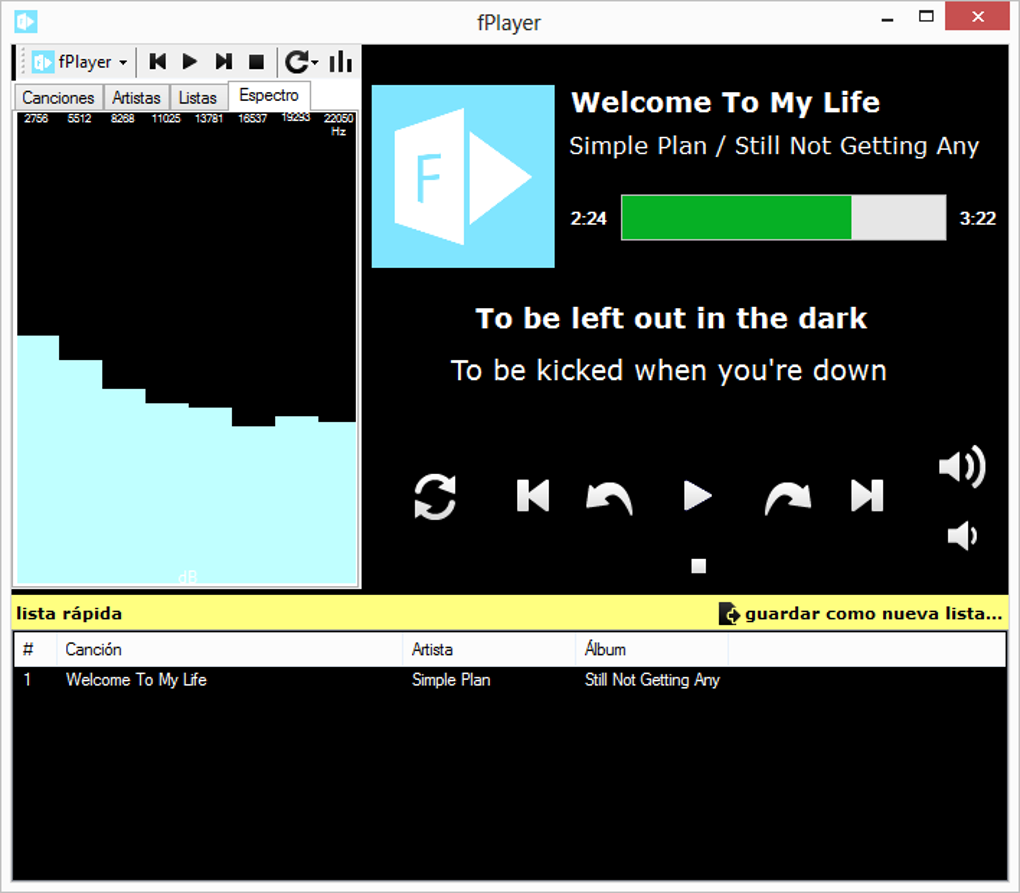Decrease volume with the quiet speaker icon
This screenshot has width=1020, height=893.
963,536
